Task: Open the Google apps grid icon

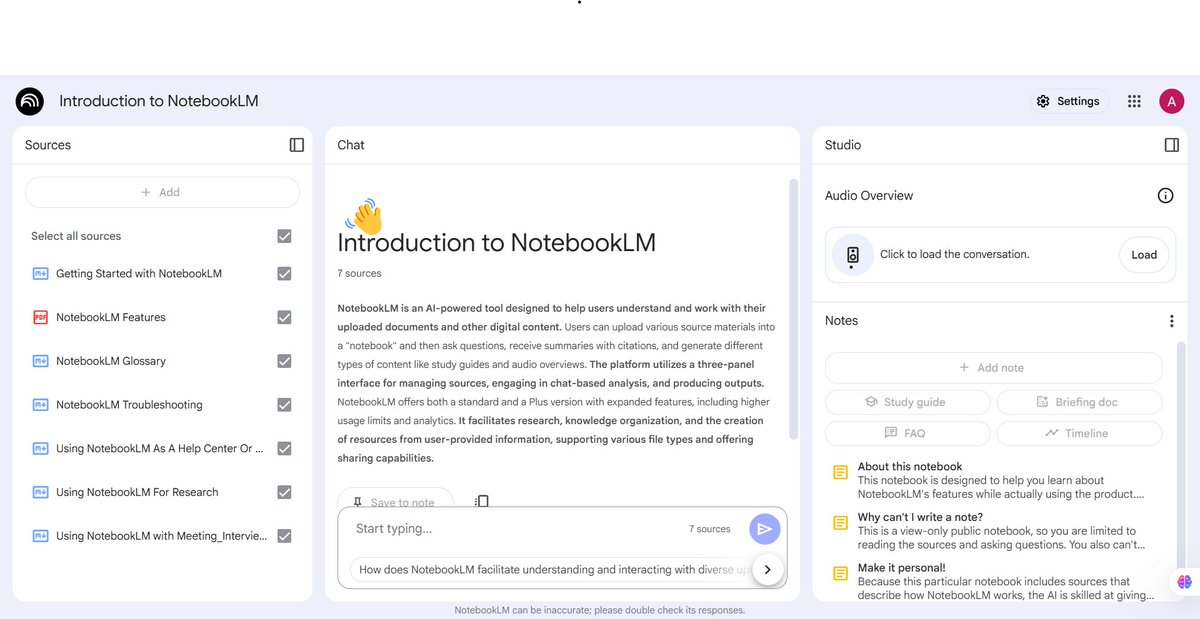Action: point(1134,101)
